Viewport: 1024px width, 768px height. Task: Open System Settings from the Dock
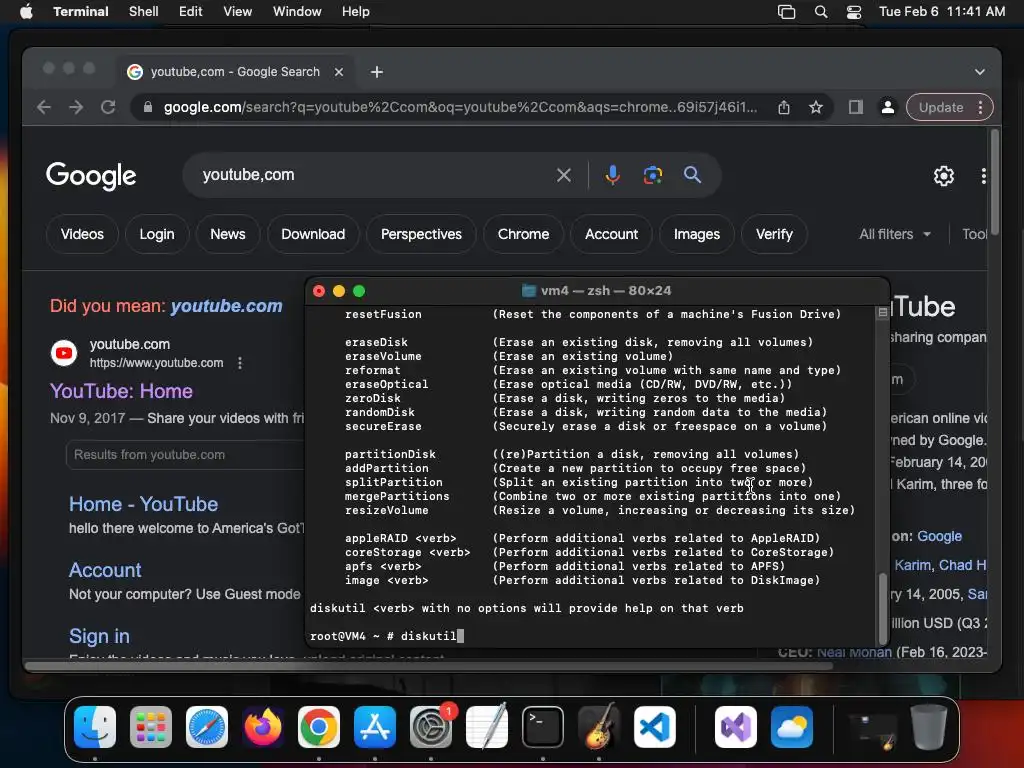click(431, 727)
